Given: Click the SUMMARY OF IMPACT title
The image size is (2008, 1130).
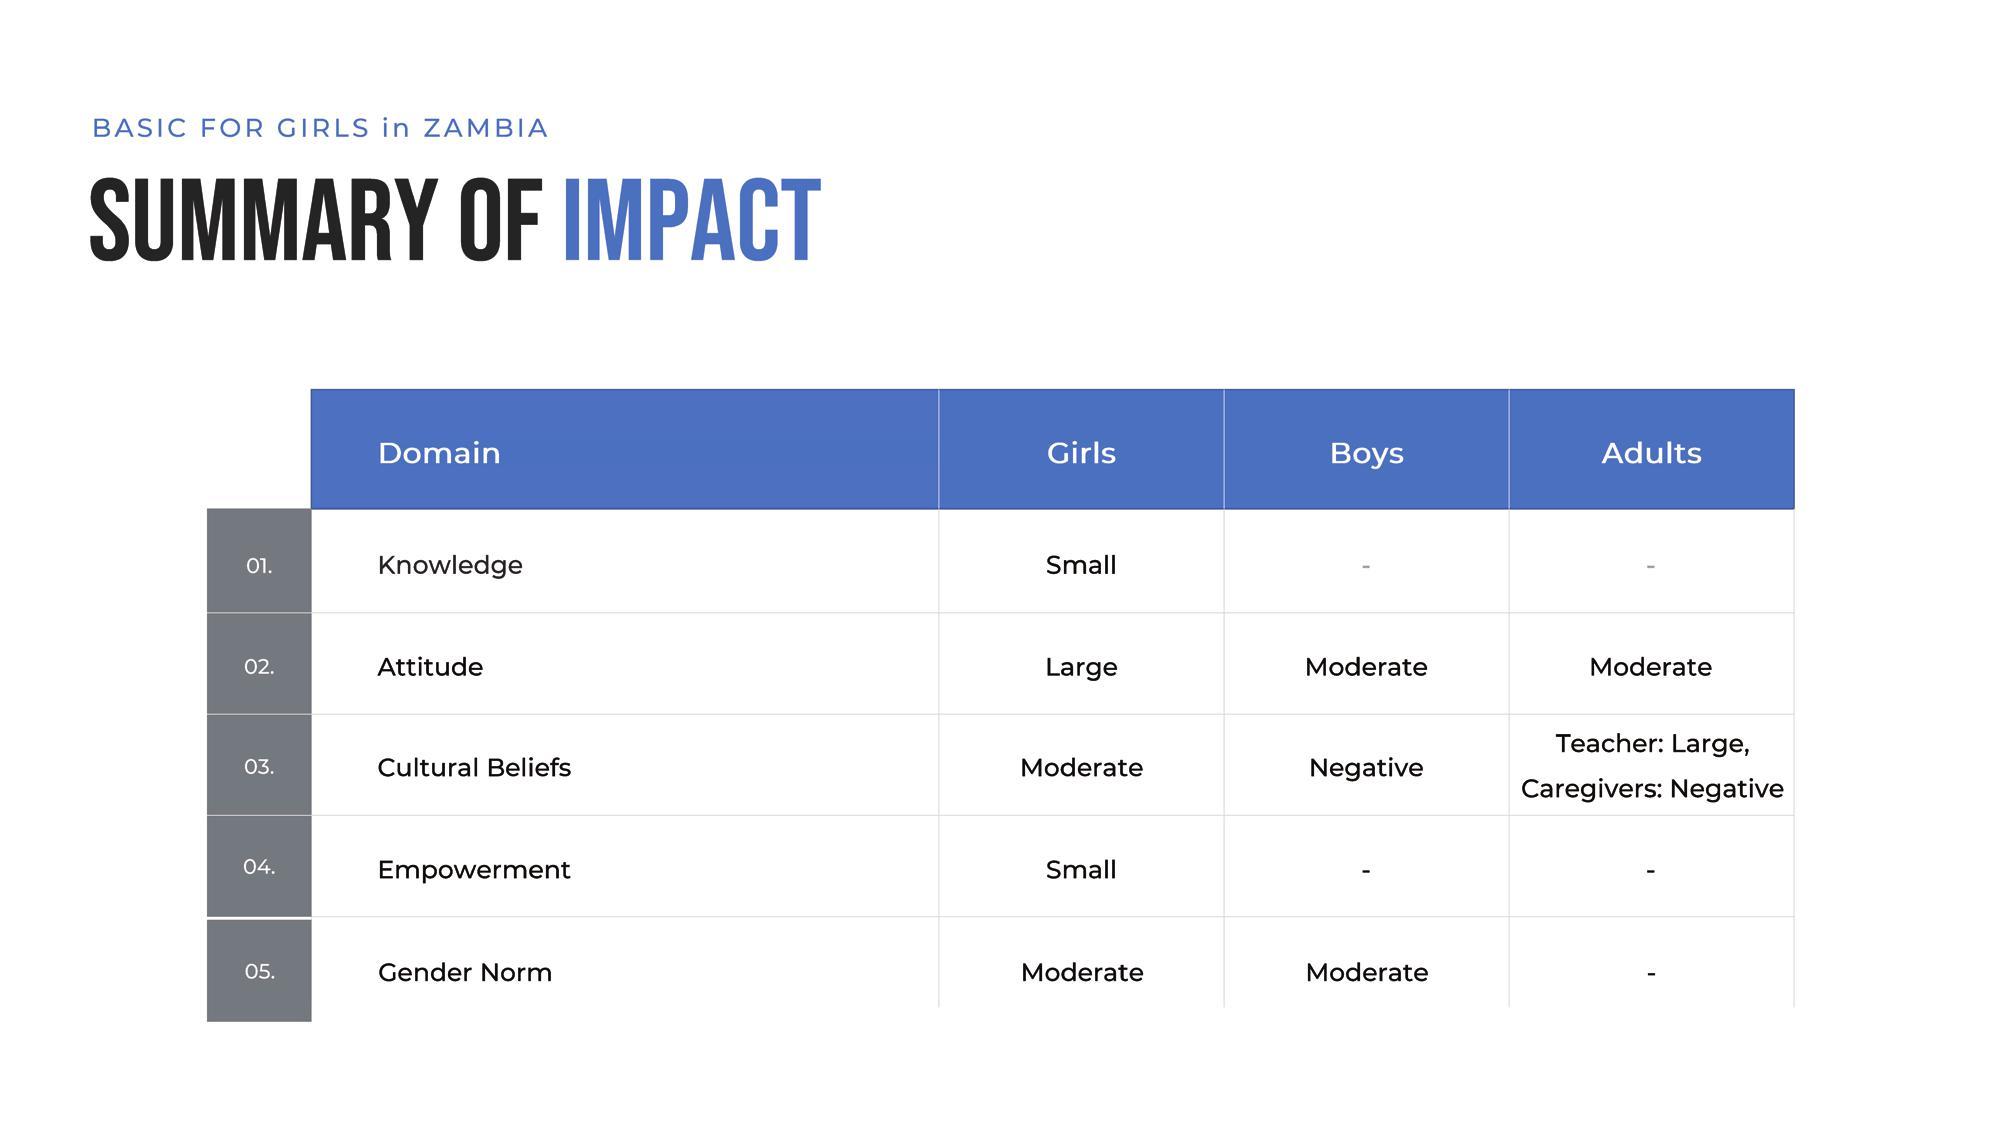Looking at the screenshot, I should (455, 221).
